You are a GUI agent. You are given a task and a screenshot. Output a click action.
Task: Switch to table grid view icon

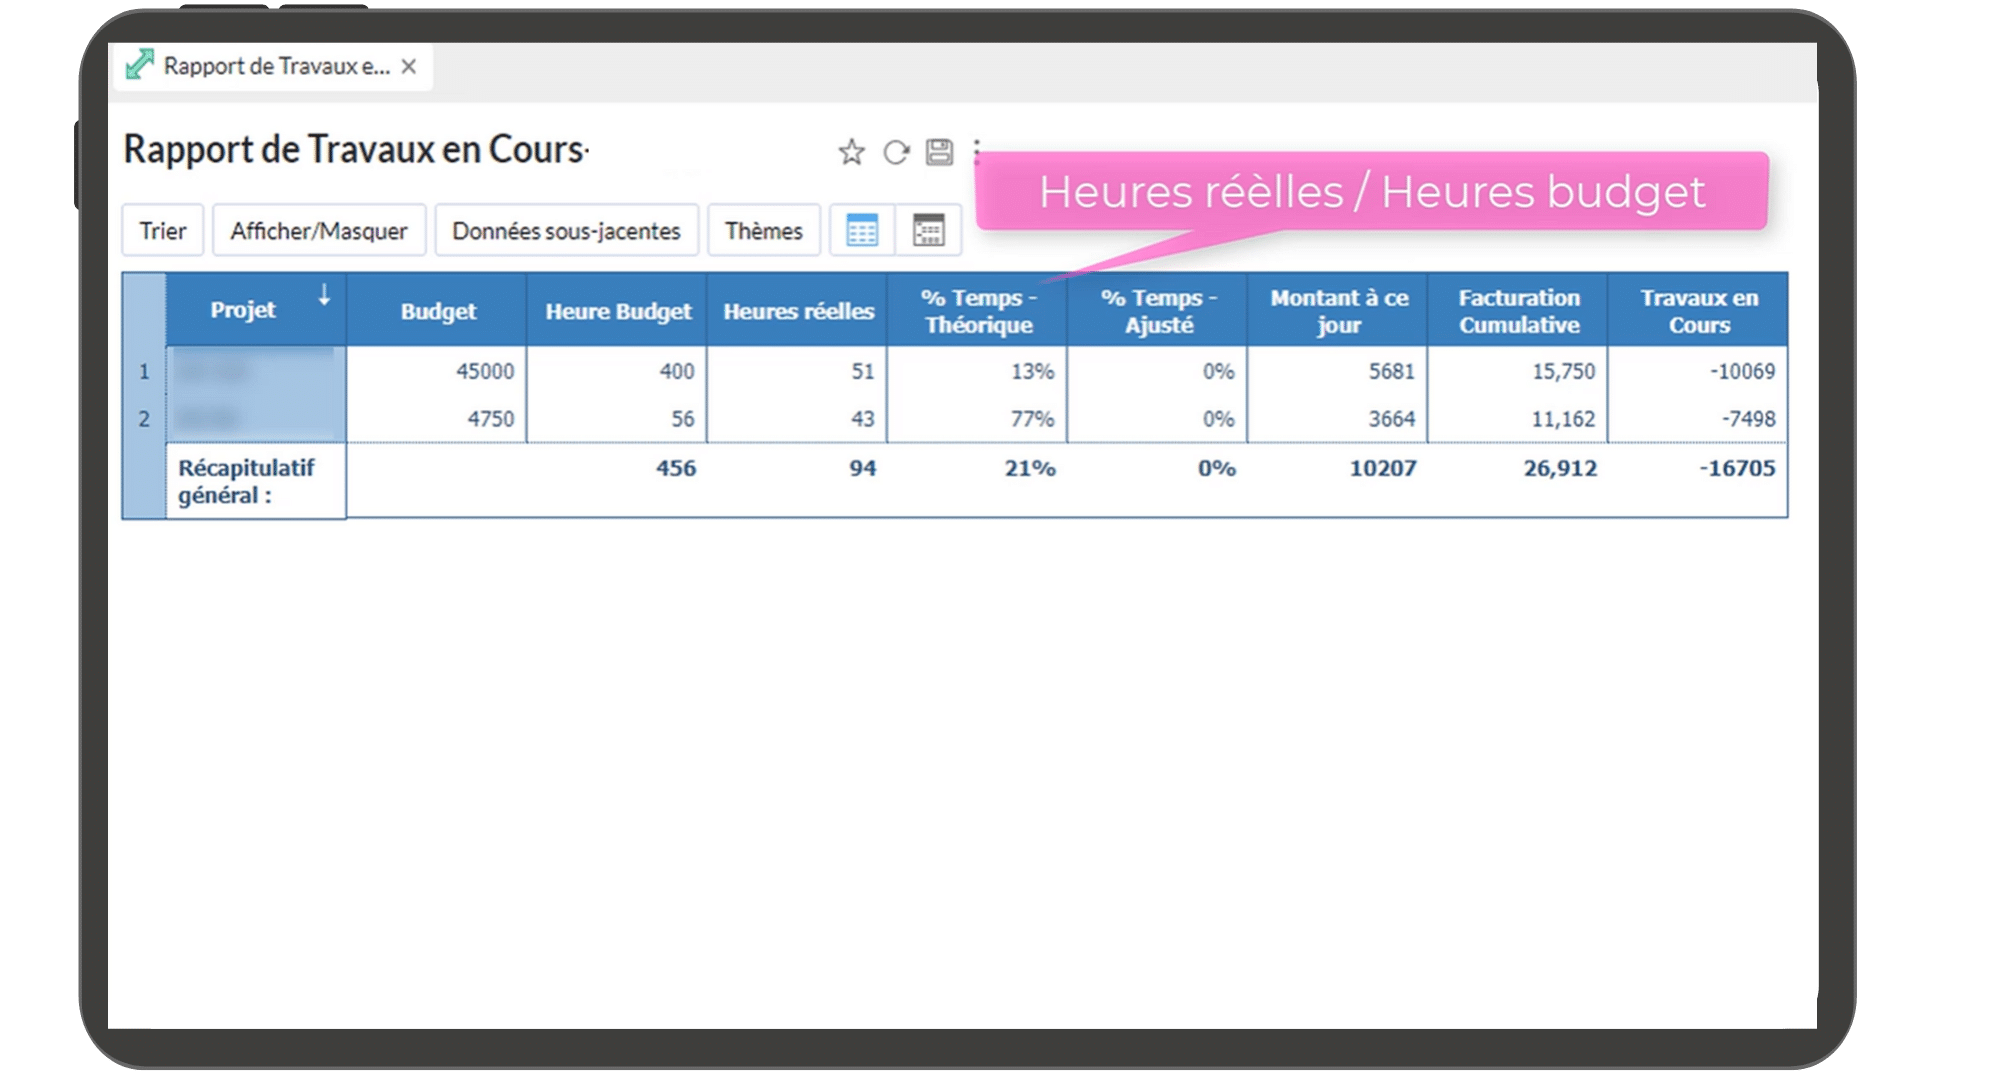click(x=862, y=231)
